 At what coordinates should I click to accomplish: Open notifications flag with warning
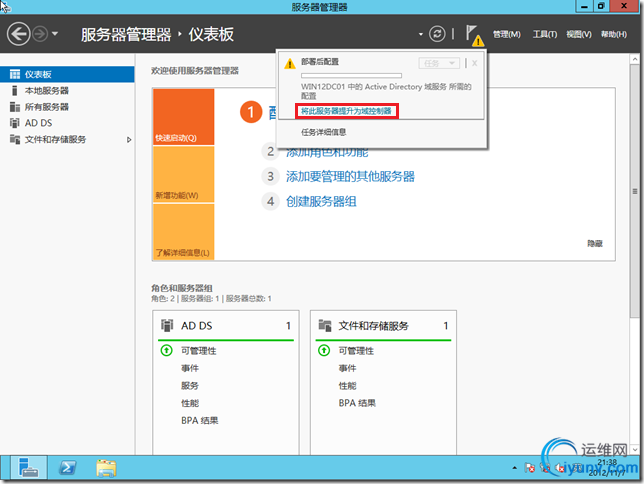pyautogui.click(x=474, y=35)
